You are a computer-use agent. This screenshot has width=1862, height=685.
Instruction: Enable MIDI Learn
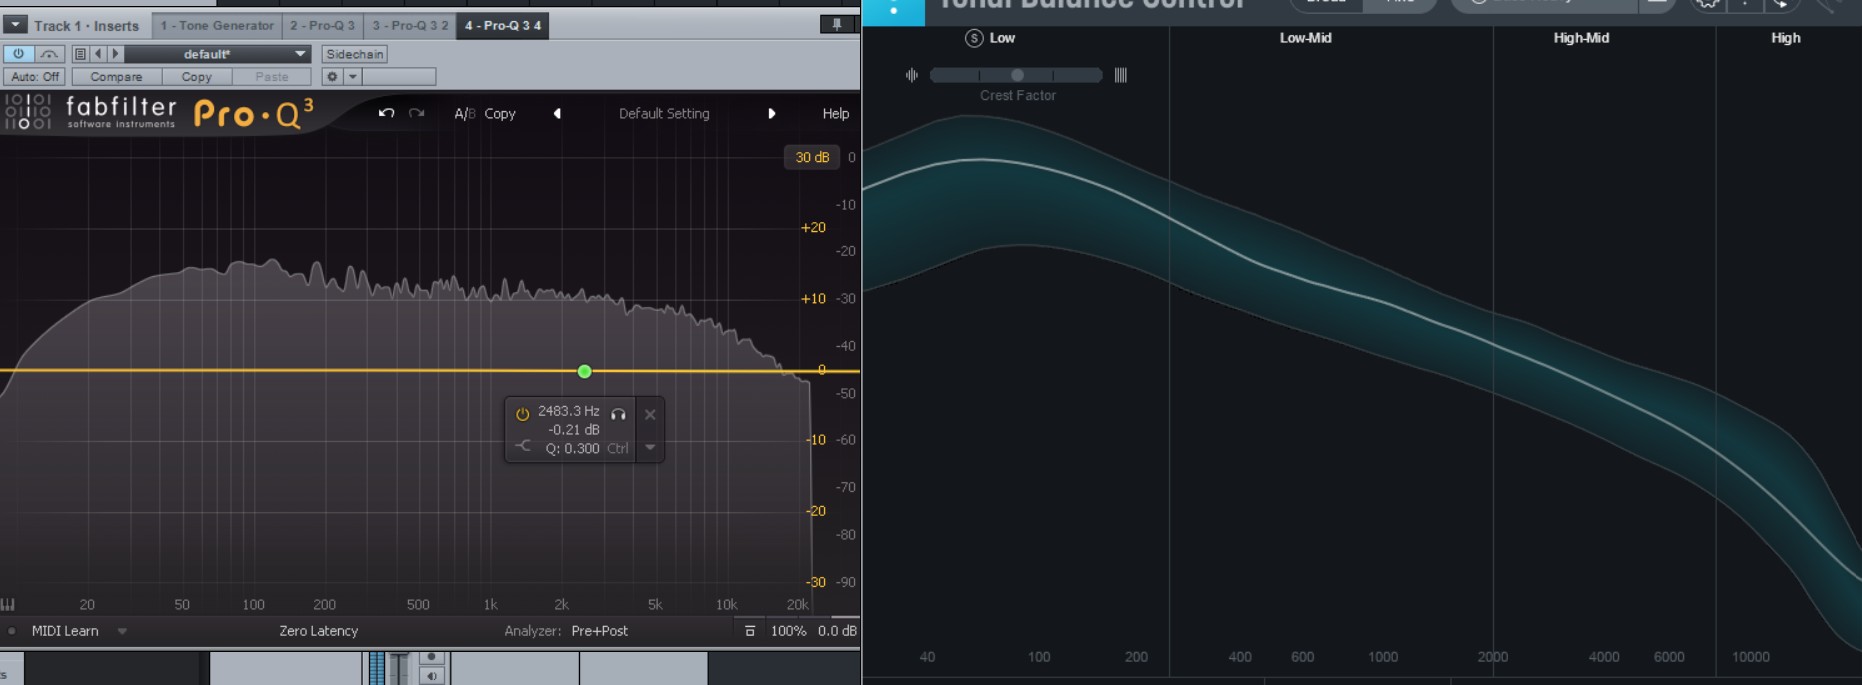(65, 631)
